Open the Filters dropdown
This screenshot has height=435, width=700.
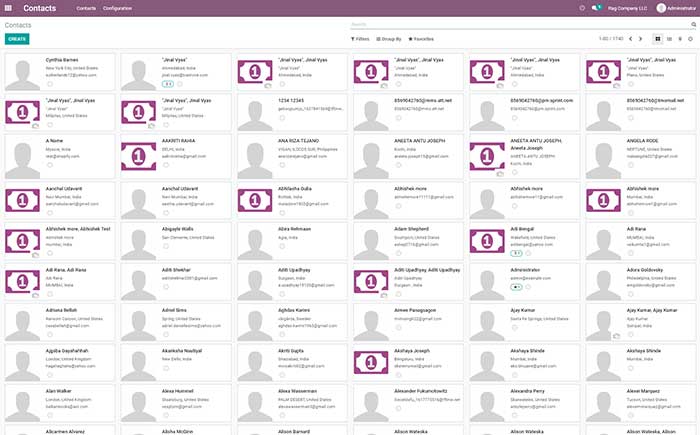pos(360,39)
